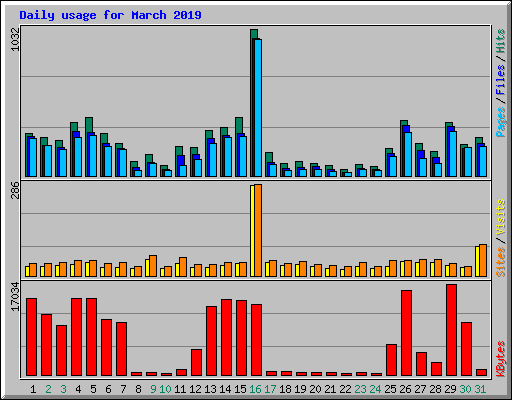The height and width of the screenshot is (400, 512).
Task: Click the Pages / Files / Hits legend
Action: point(501,83)
